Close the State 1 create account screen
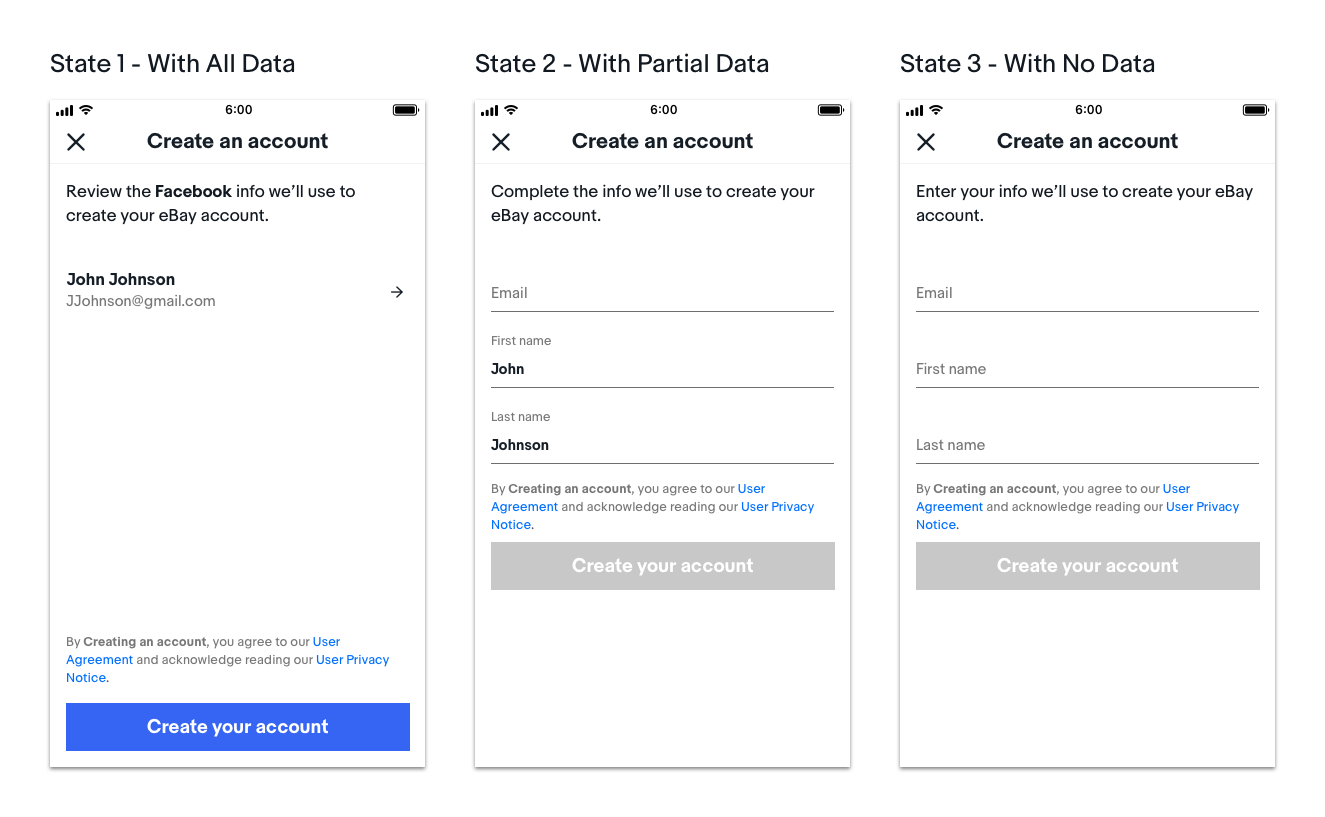The width and height of the screenshot is (1325, 817). coord(76,142)
